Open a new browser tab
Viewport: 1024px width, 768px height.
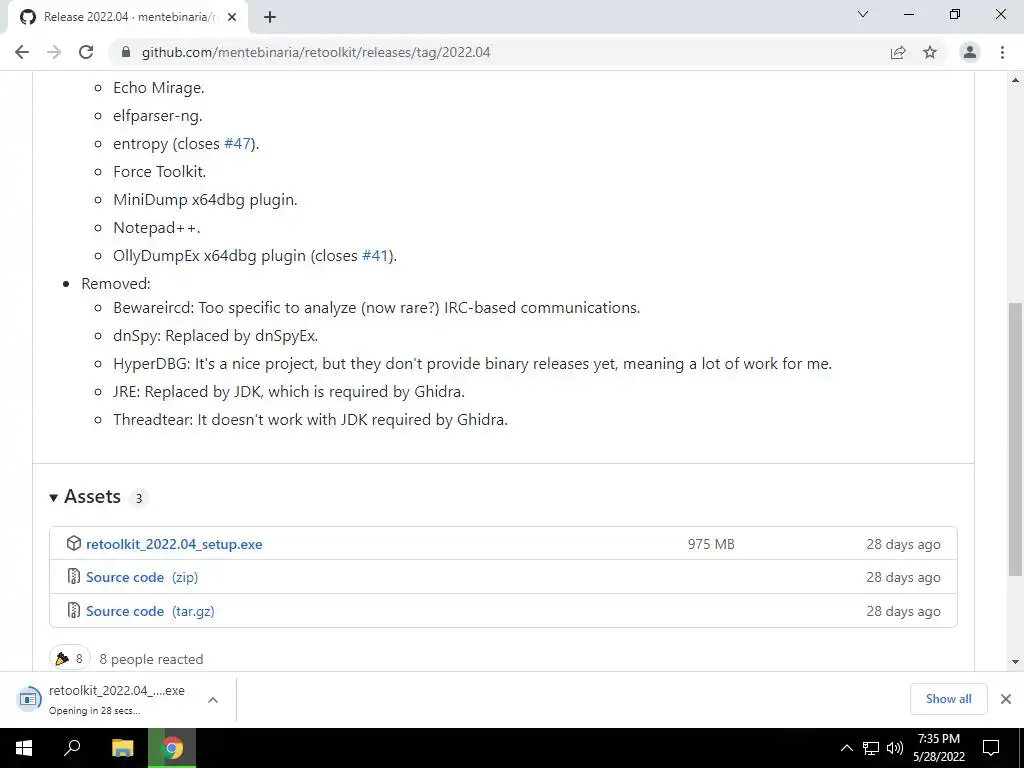coord(270,18)
